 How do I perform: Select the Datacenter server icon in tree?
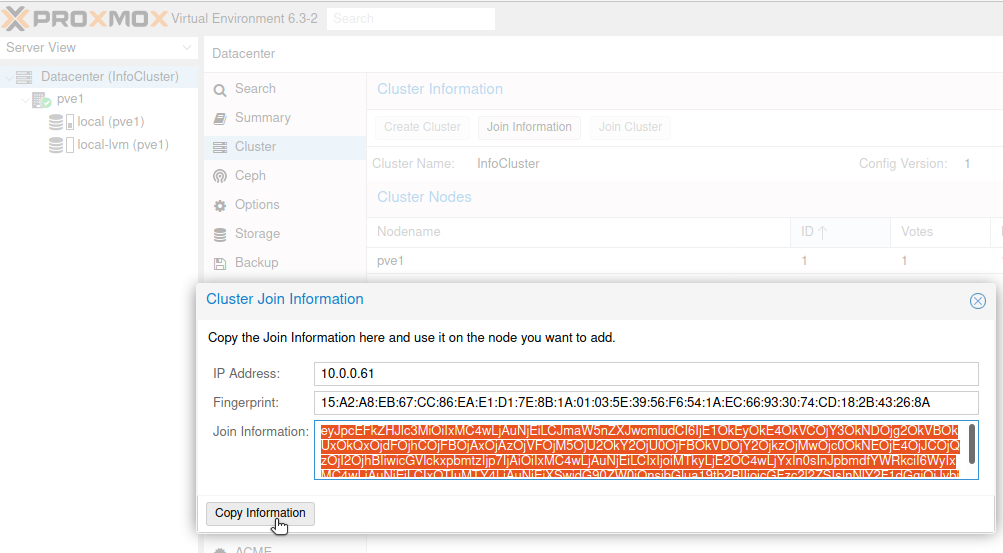[x=24, y=77]
